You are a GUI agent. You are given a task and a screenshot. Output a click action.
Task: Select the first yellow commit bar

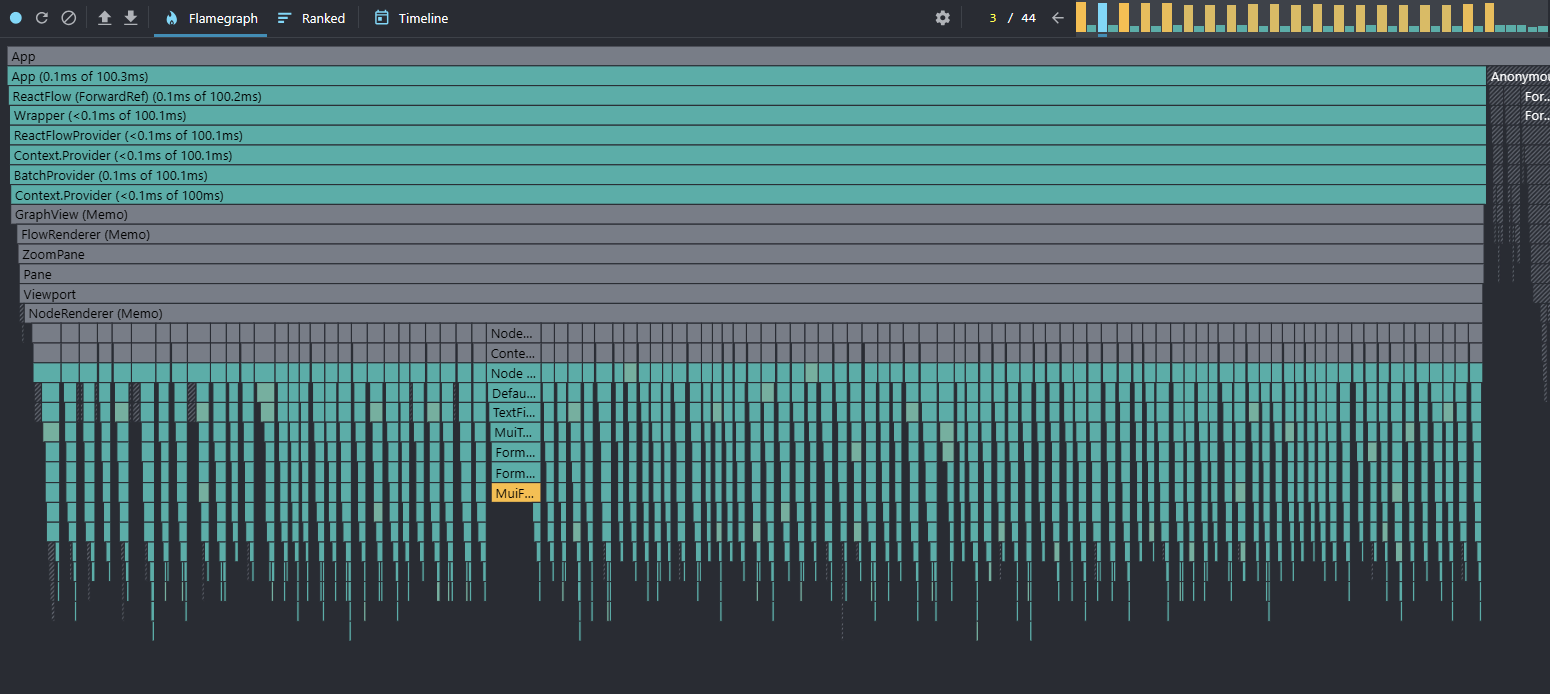point(1081,18)
